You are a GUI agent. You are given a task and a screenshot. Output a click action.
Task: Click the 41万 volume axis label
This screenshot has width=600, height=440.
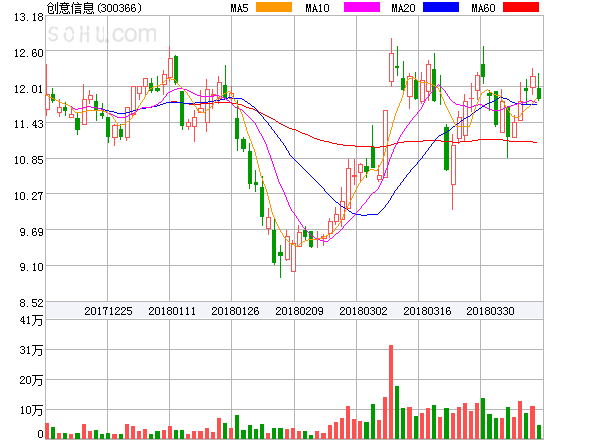(31, 320)
